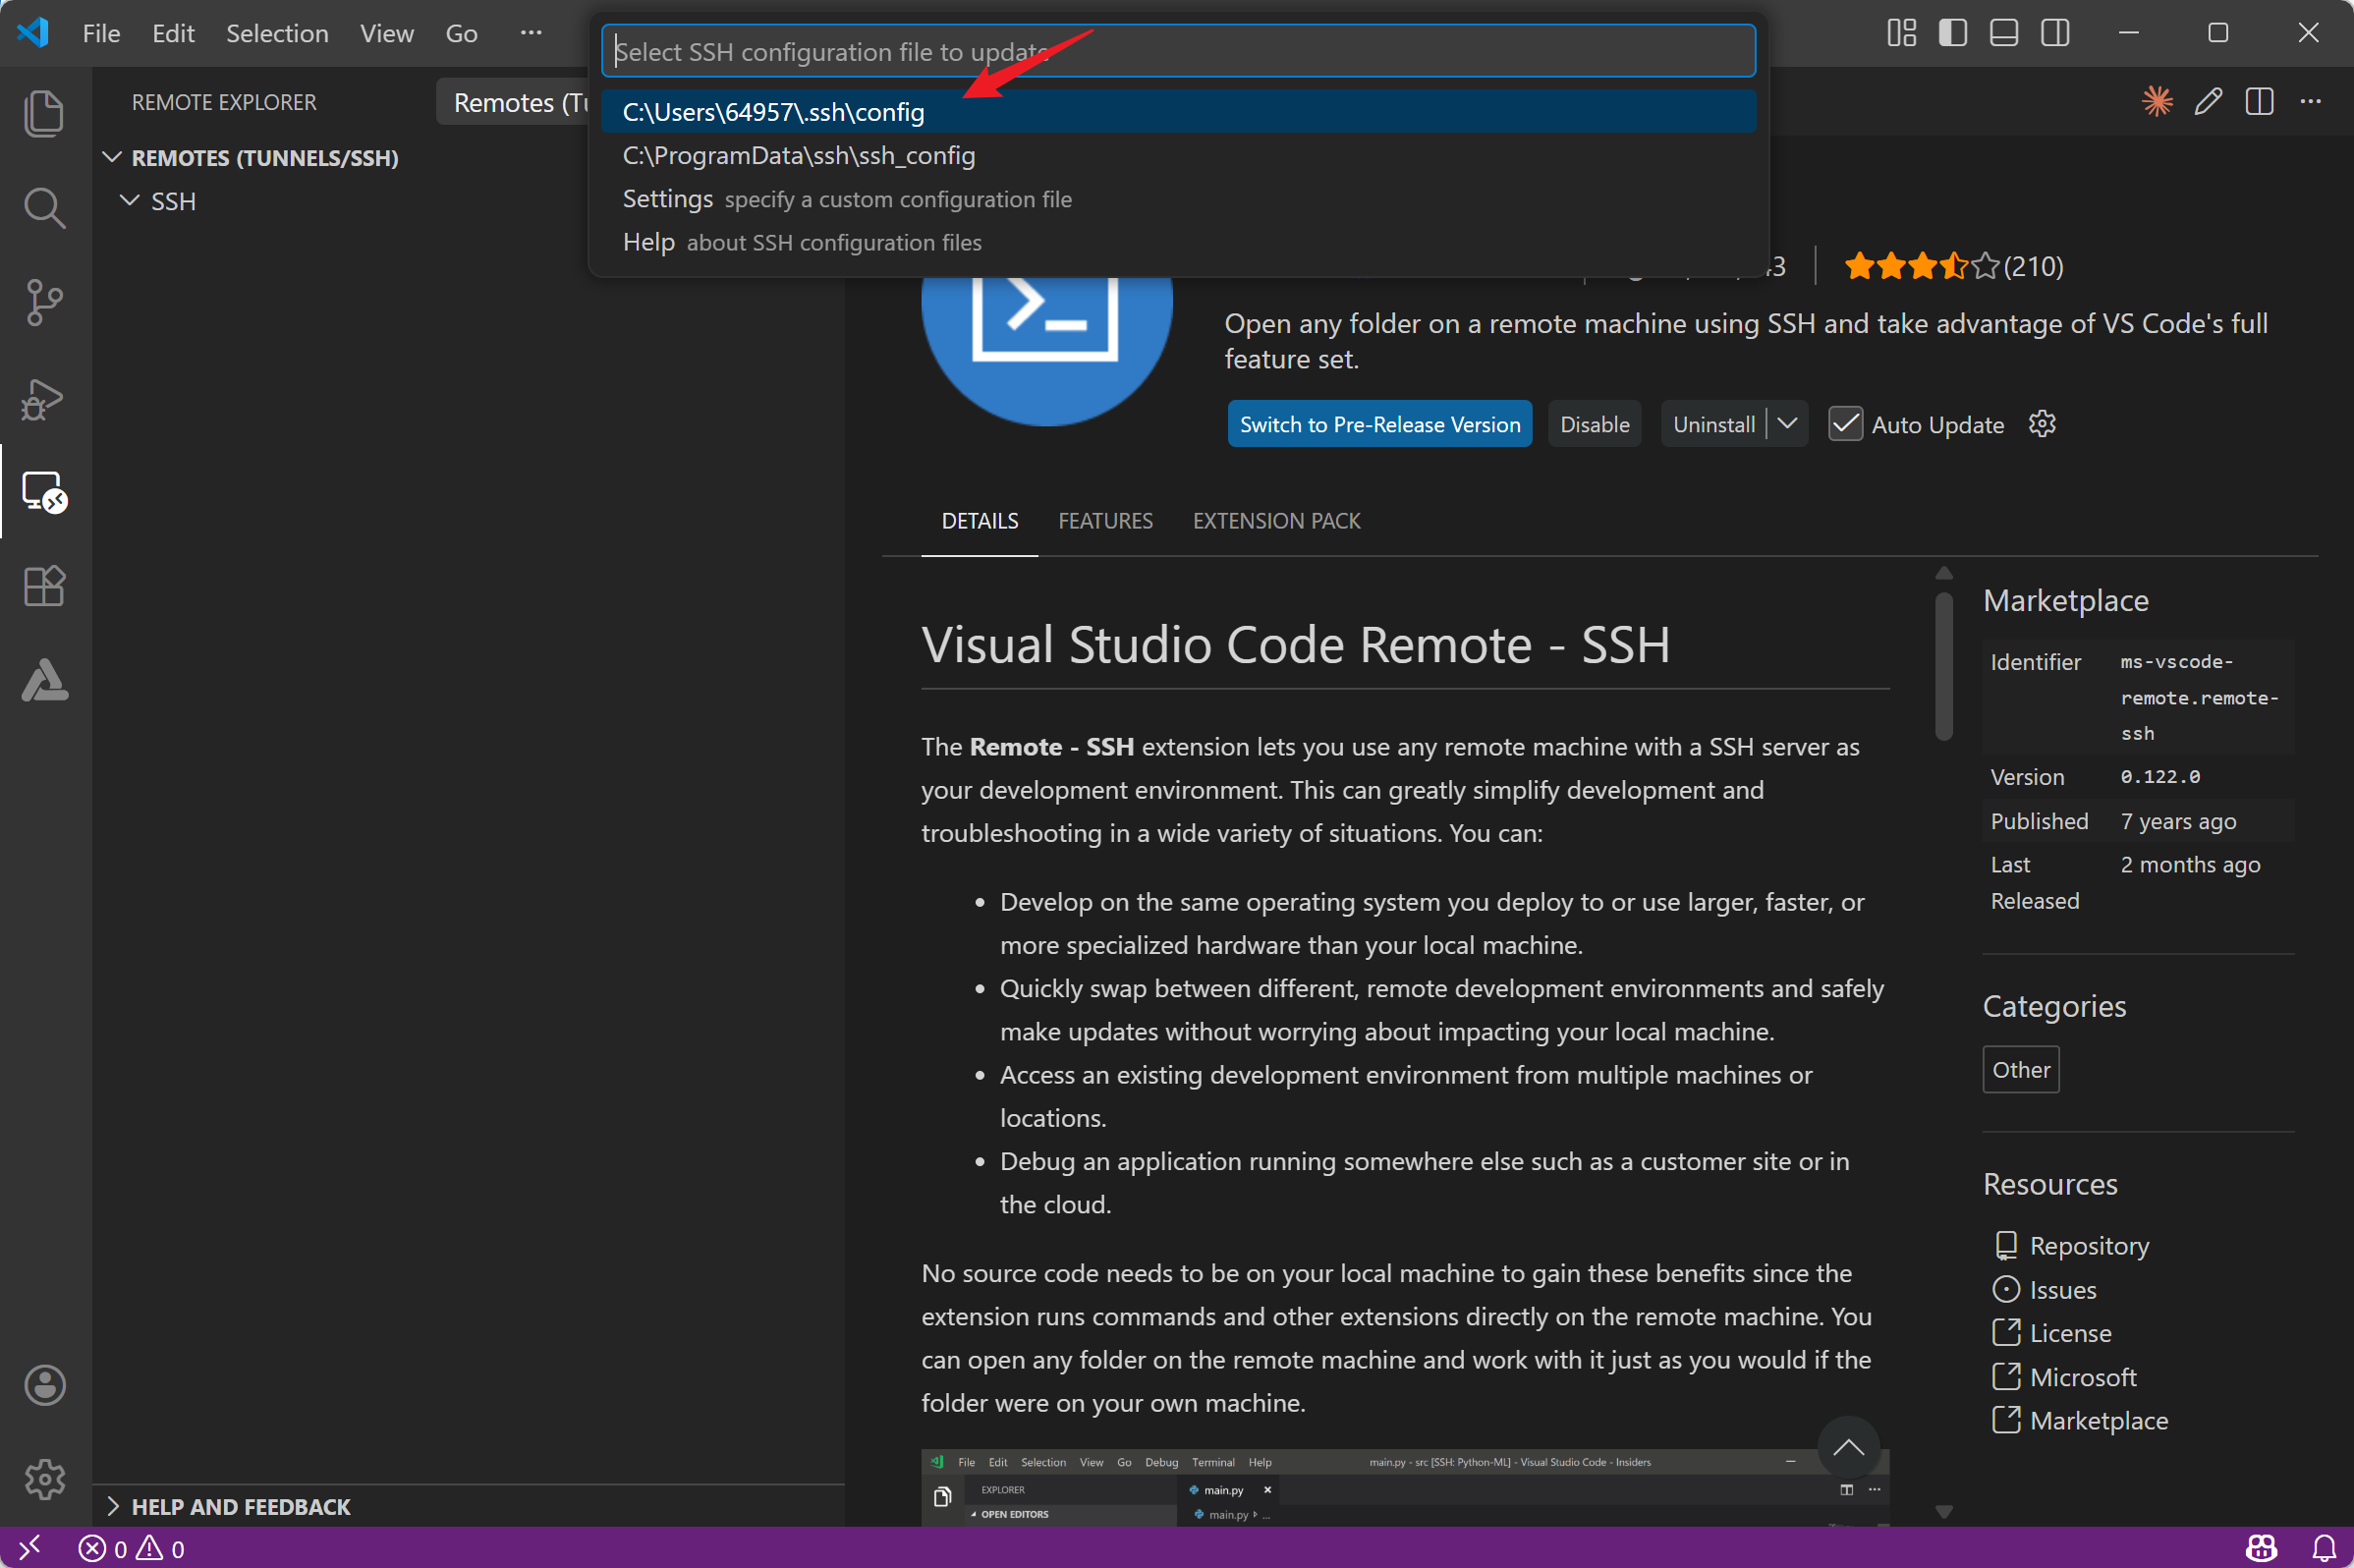Click the Customize Layout icon
The height and width of the screenshot is (1568, 2354).
(1901, 33)
